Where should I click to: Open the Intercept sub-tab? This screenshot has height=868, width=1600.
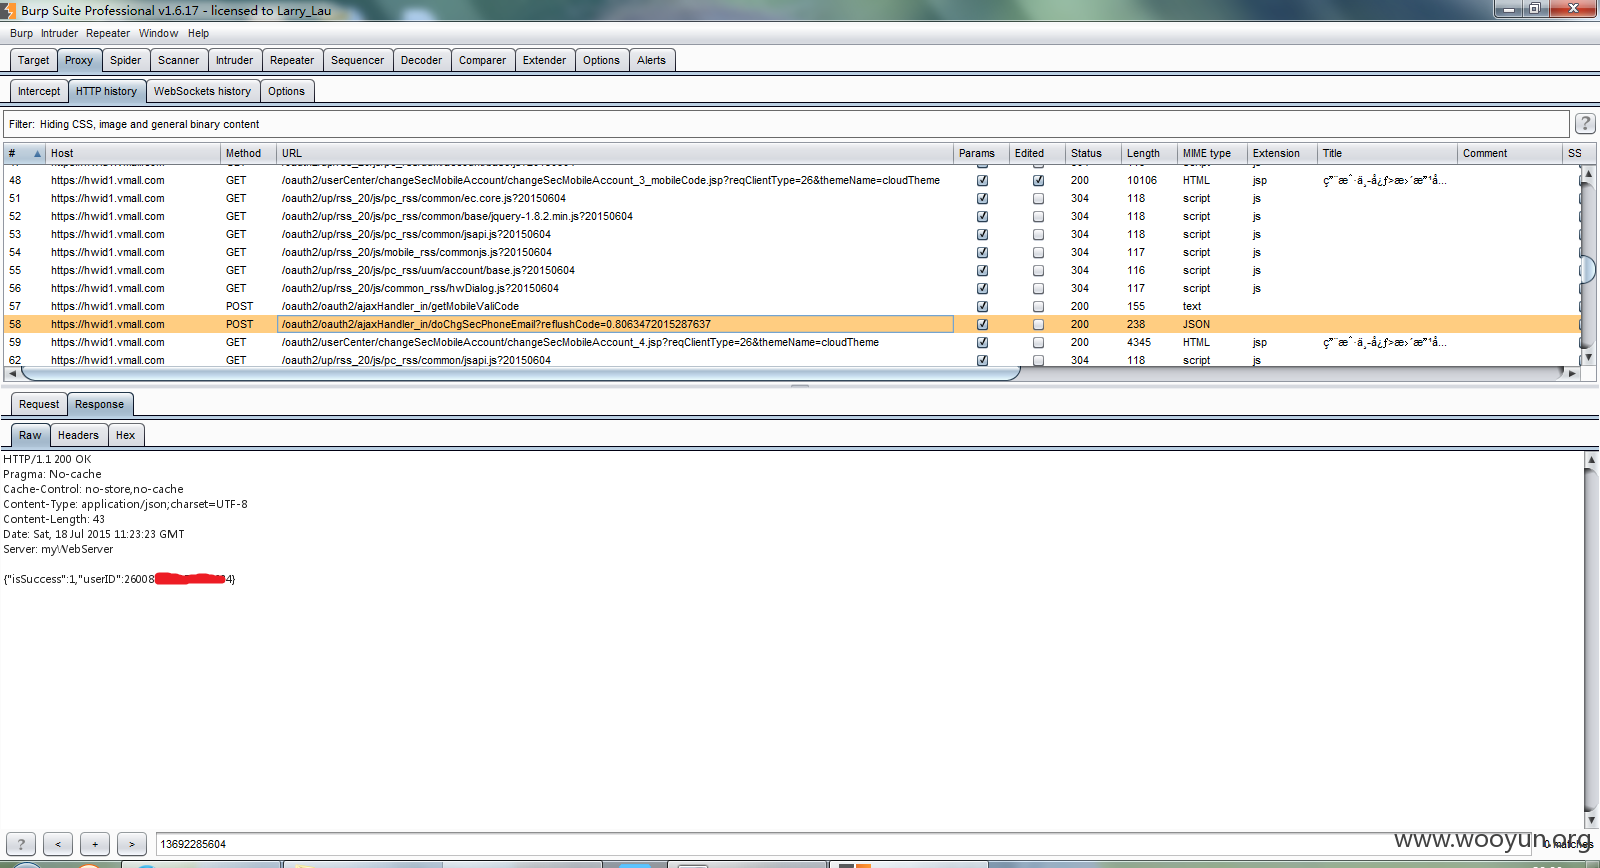click(39, 91)
